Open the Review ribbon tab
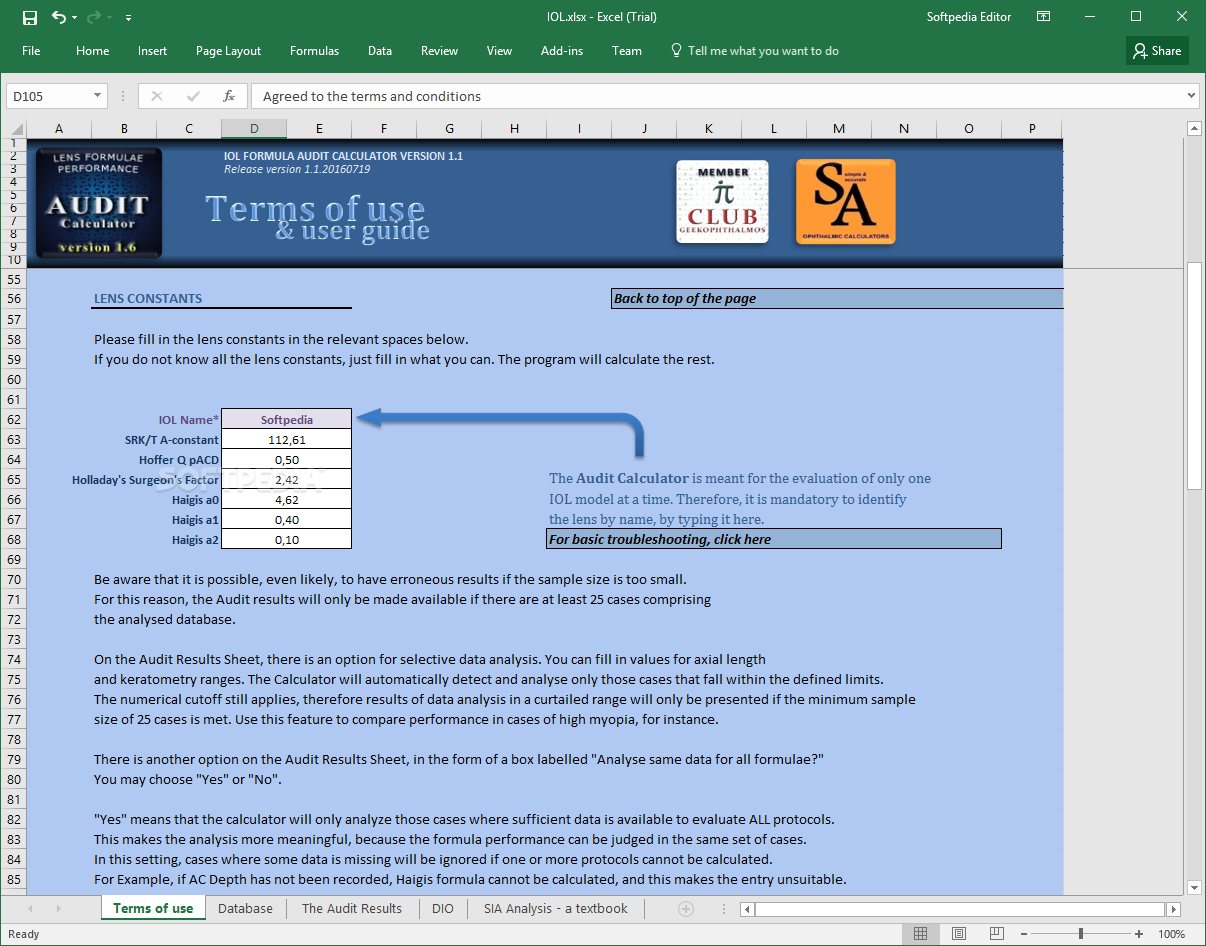This screenshot has height=946, width=1206. (x=439, y=51)
